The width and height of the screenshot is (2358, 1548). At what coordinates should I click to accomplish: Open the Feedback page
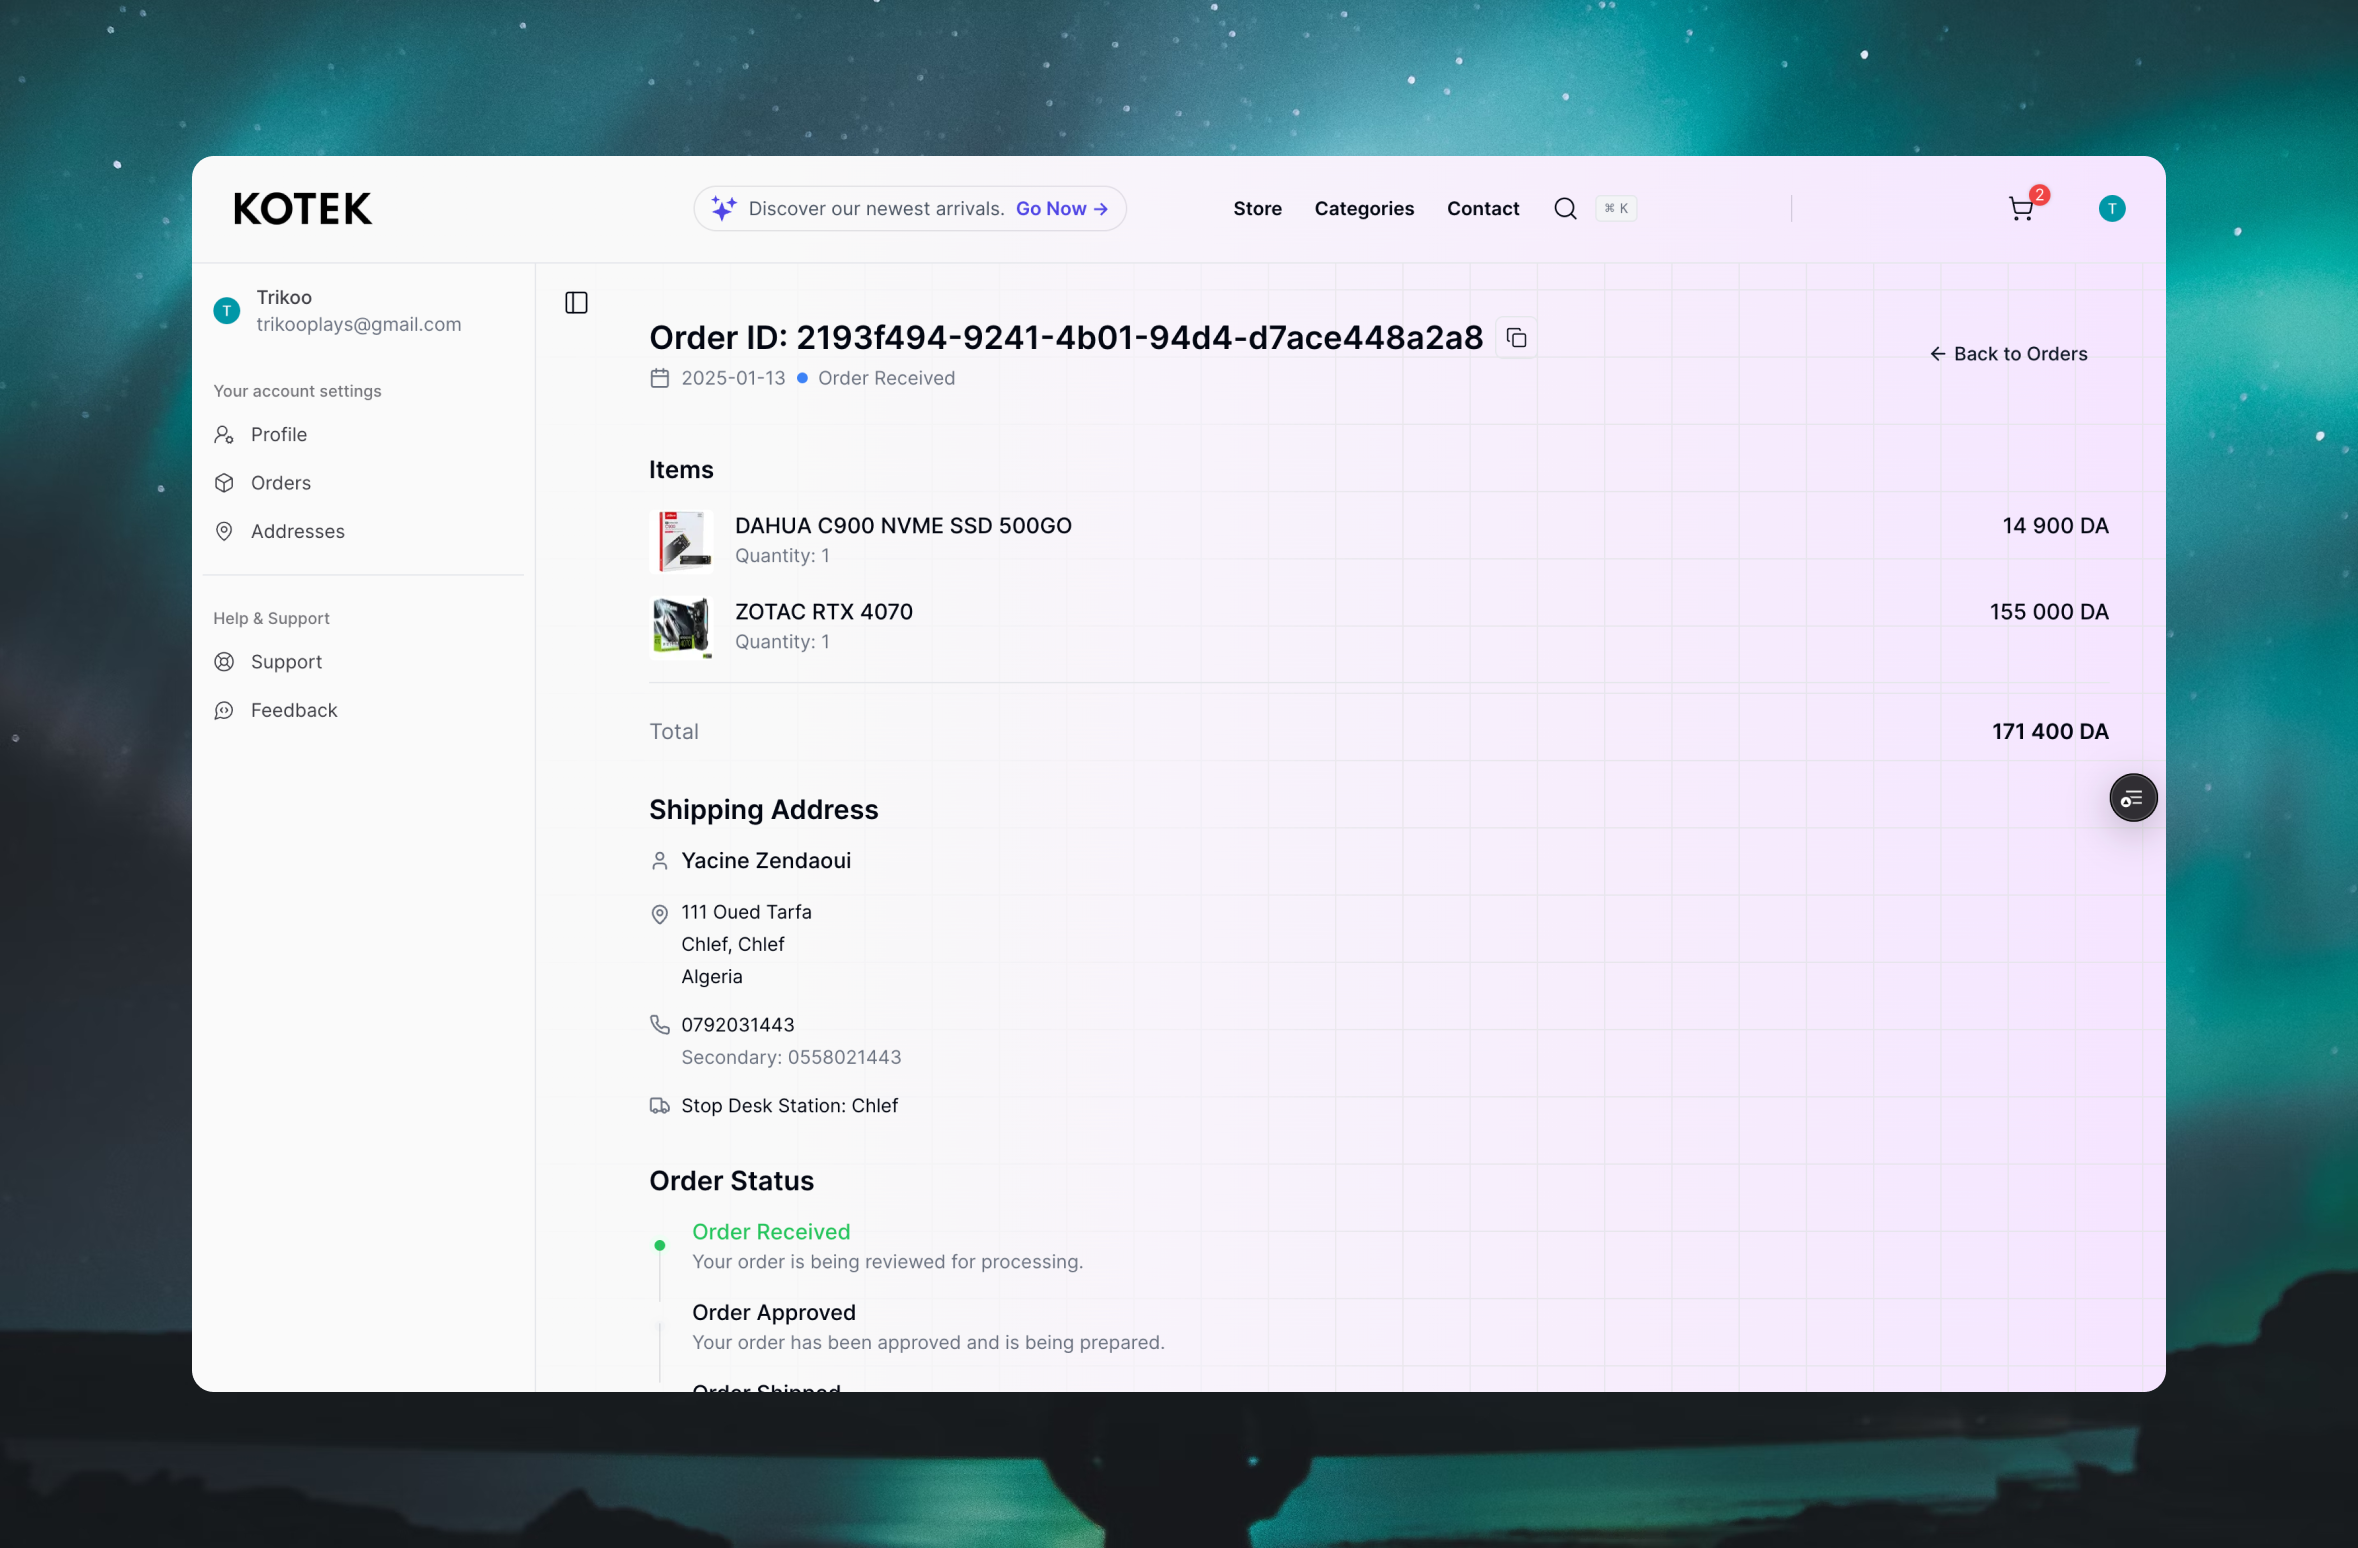pos(294,710)
